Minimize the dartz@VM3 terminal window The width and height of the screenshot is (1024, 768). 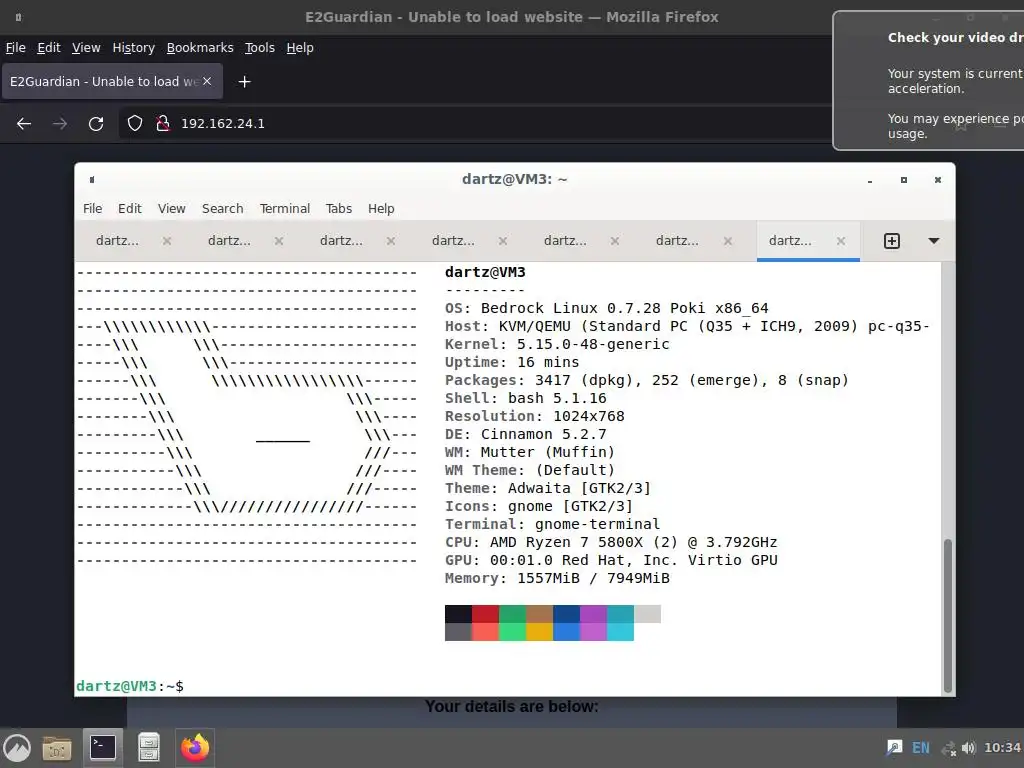870,180
